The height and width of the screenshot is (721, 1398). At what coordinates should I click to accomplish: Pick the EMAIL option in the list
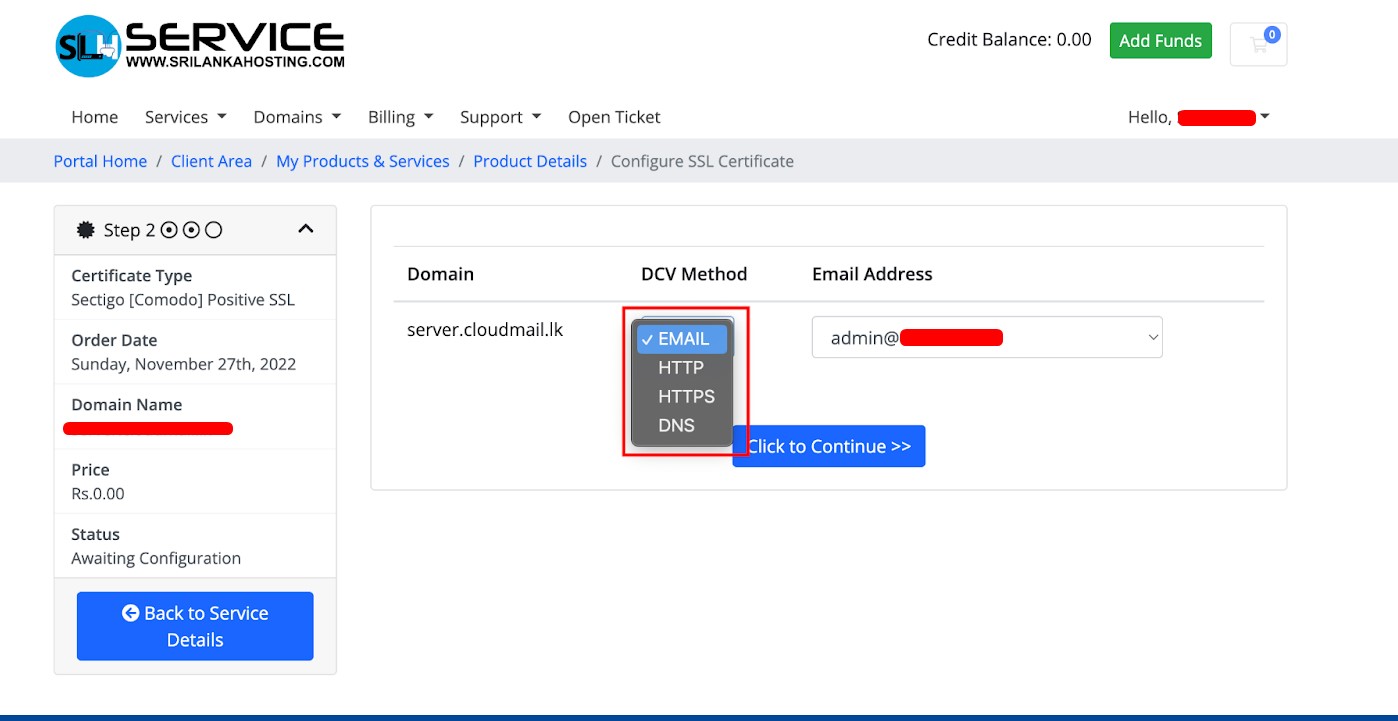coord(683,339)
